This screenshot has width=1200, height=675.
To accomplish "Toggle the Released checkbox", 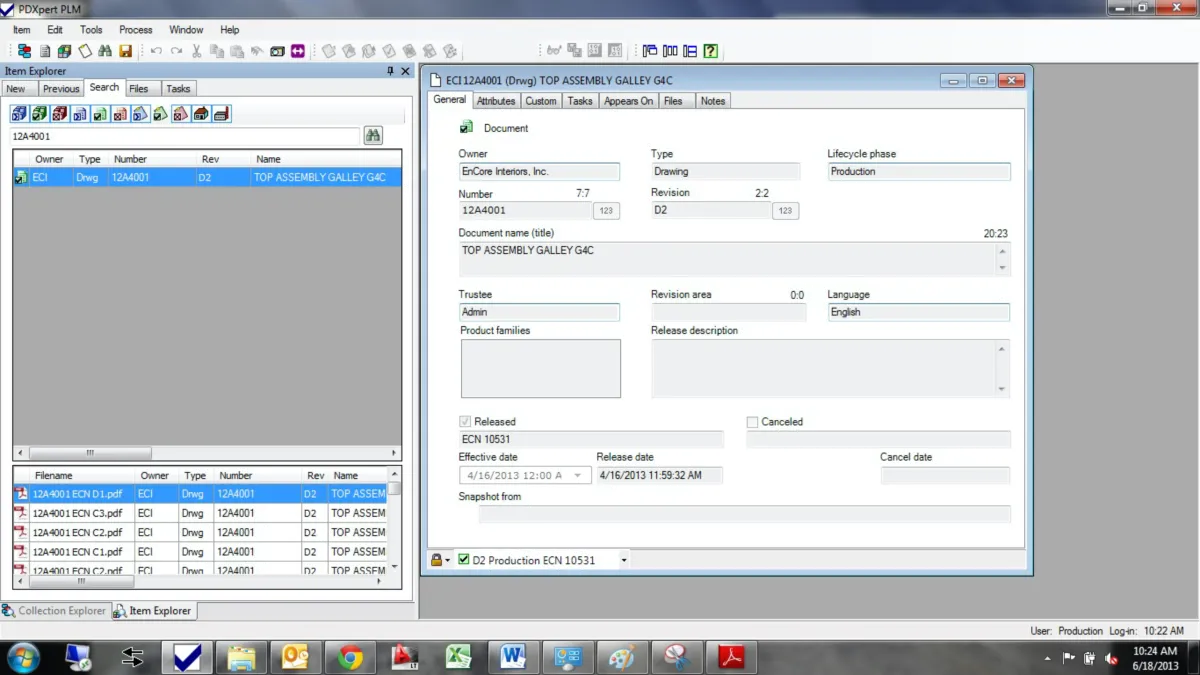I will point(465,422).
